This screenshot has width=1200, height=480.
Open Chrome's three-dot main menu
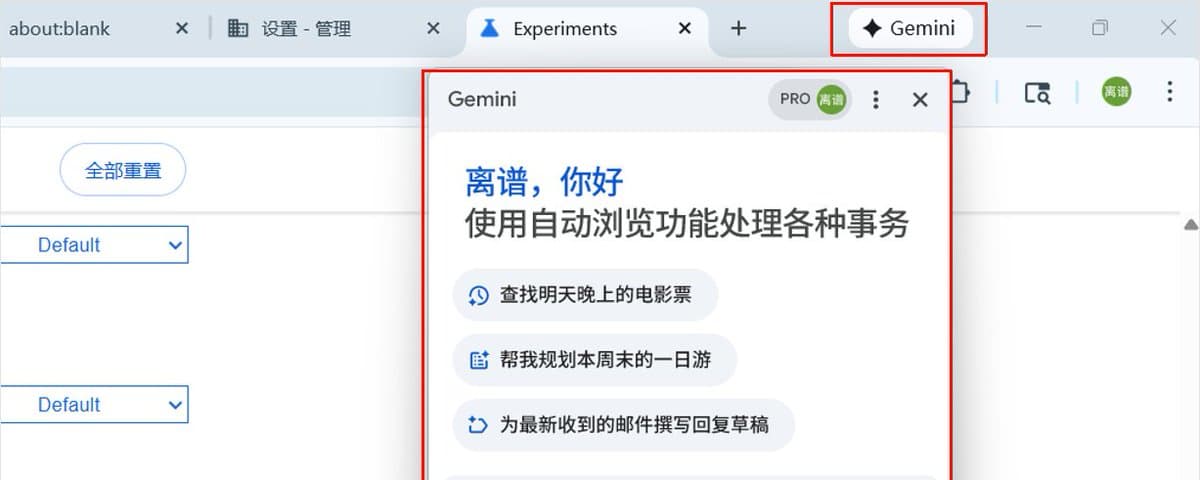pyautogui.click(x=1169, y=92)
